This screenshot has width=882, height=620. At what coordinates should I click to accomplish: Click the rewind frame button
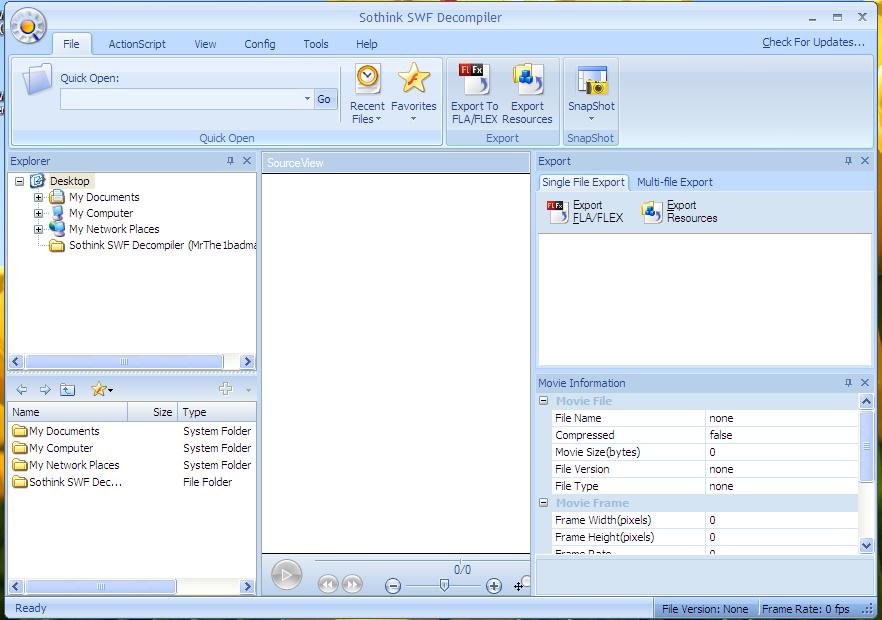[x=328, y=585]
